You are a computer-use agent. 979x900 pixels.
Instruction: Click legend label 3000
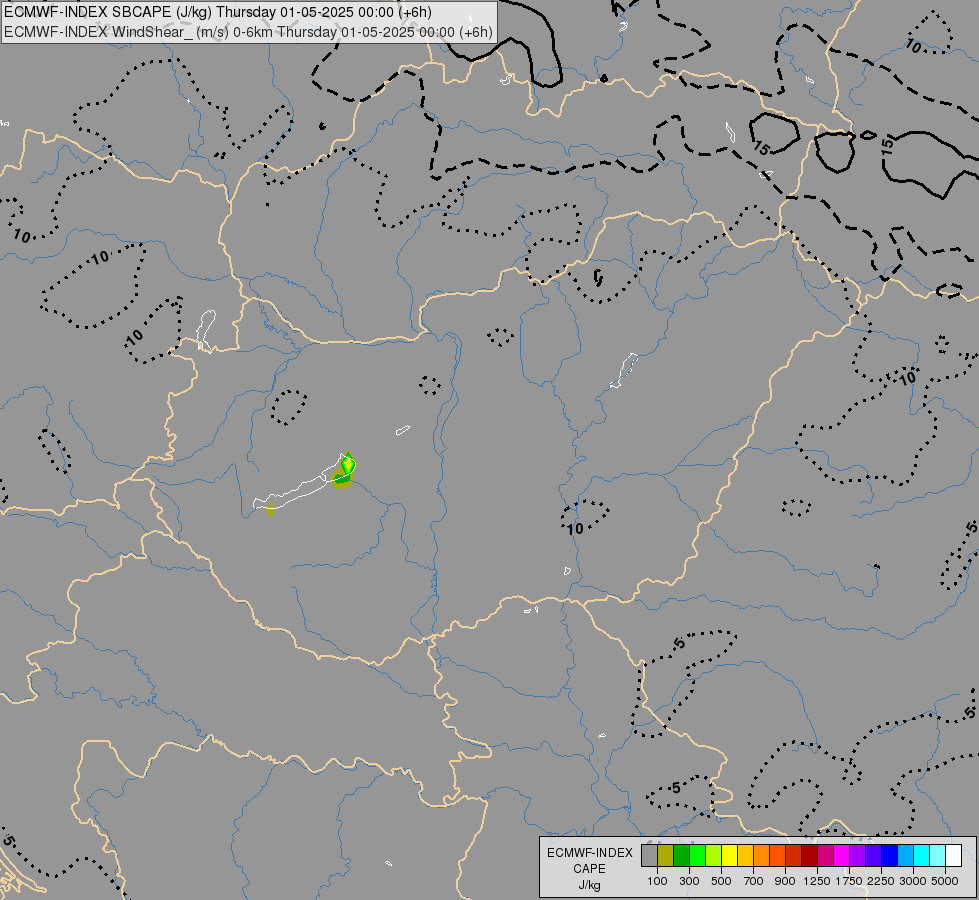coord(913,881)
